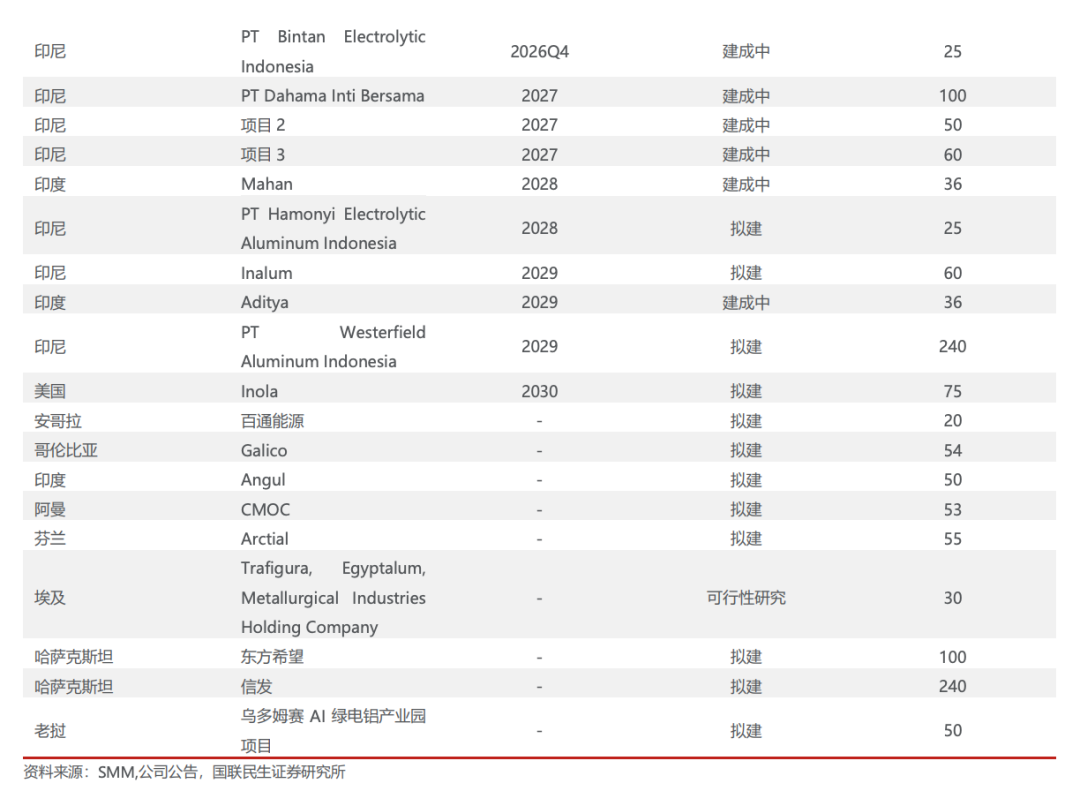Image resolution: width=1080 pixels, height=806 pixels.
Task: Click the 资料来源 source footnote text
Action: [185, 772]
